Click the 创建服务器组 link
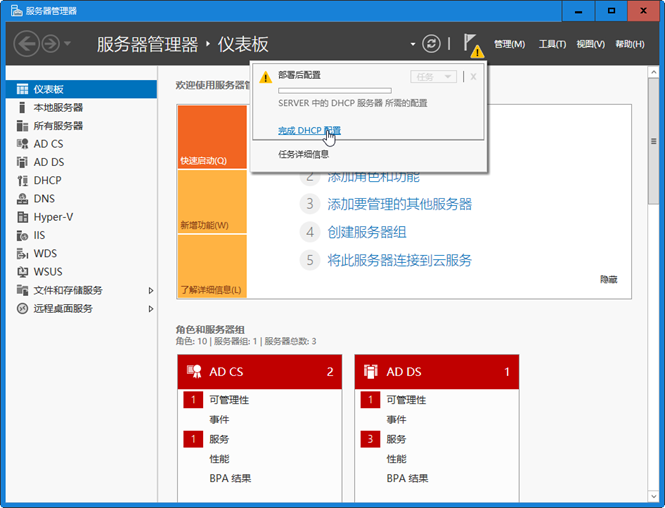The image size is (665, 508). coord(366,232)
